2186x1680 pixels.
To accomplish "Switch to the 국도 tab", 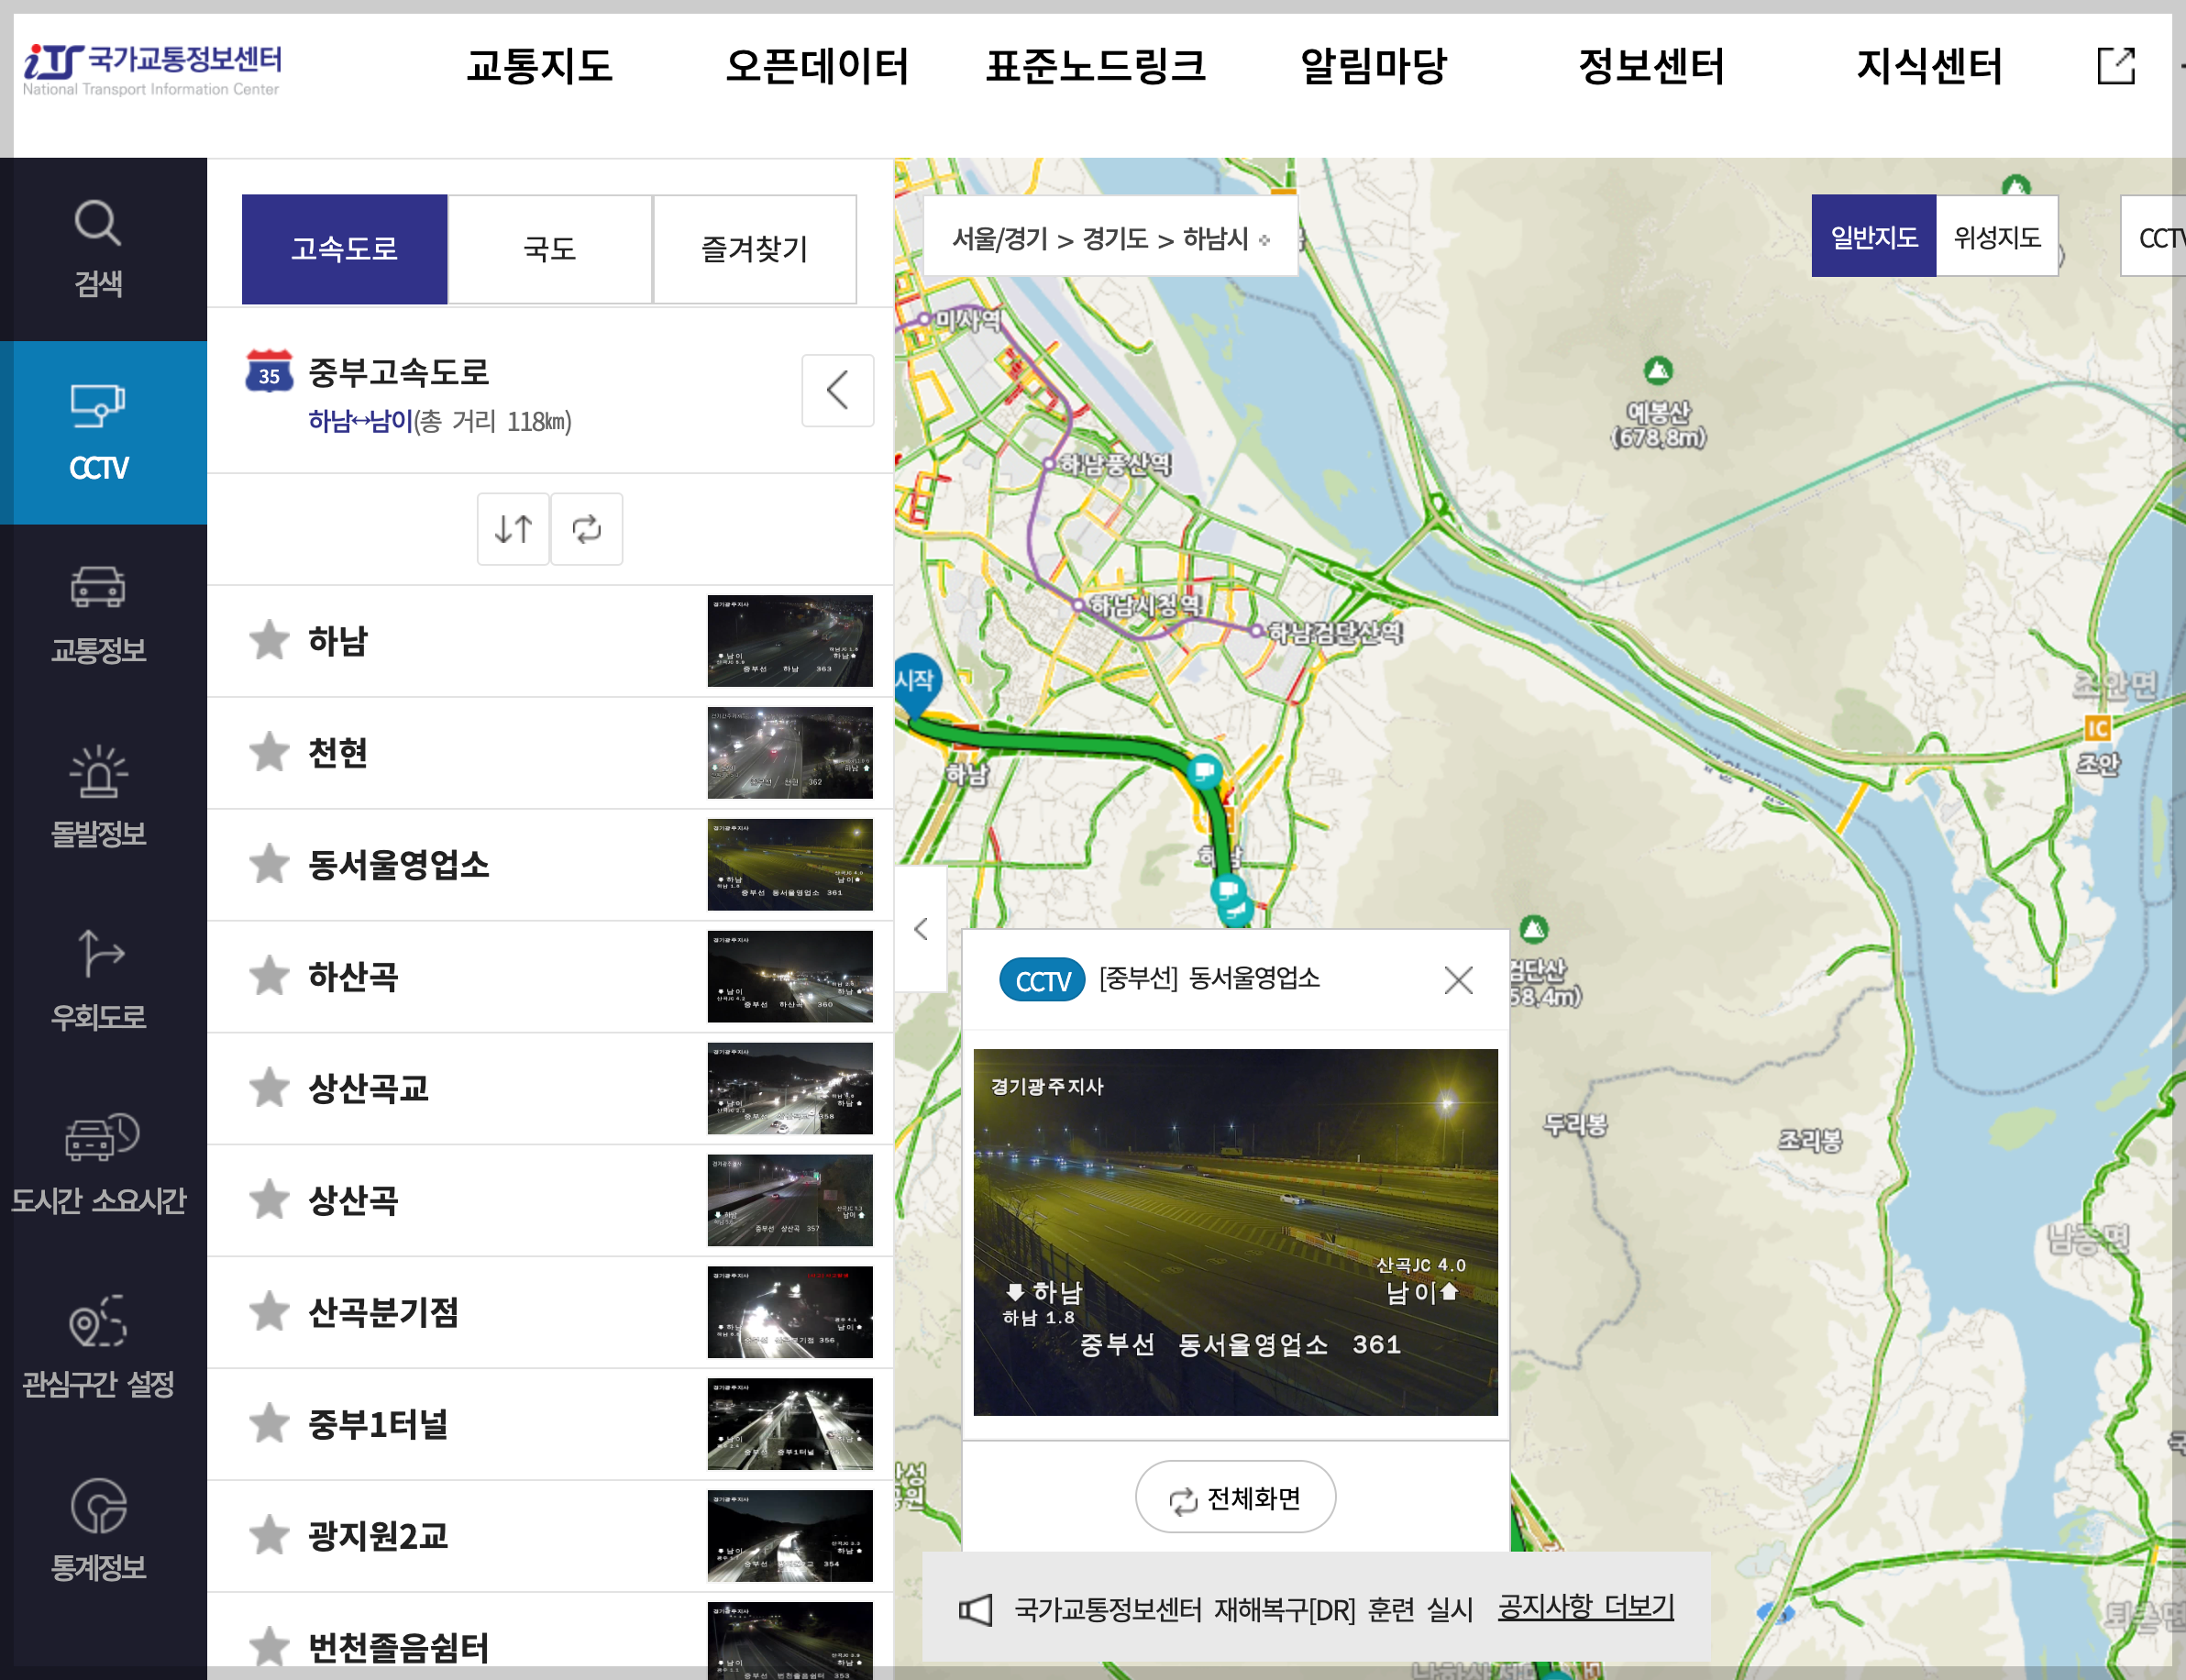I will (x=549, y=250).
